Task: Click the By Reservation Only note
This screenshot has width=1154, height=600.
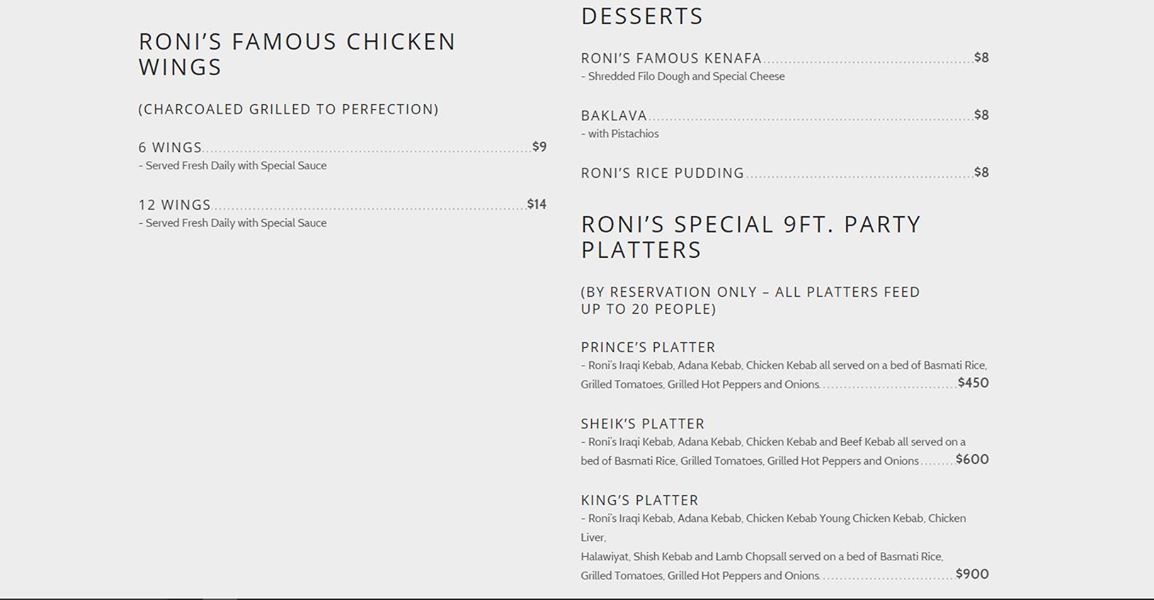Action: coord(750,300)
